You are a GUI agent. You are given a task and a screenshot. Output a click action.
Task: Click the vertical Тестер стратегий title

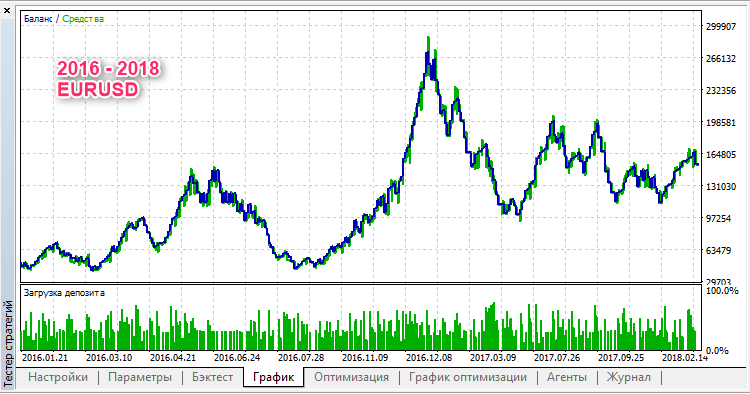click(x=8, y=344)
